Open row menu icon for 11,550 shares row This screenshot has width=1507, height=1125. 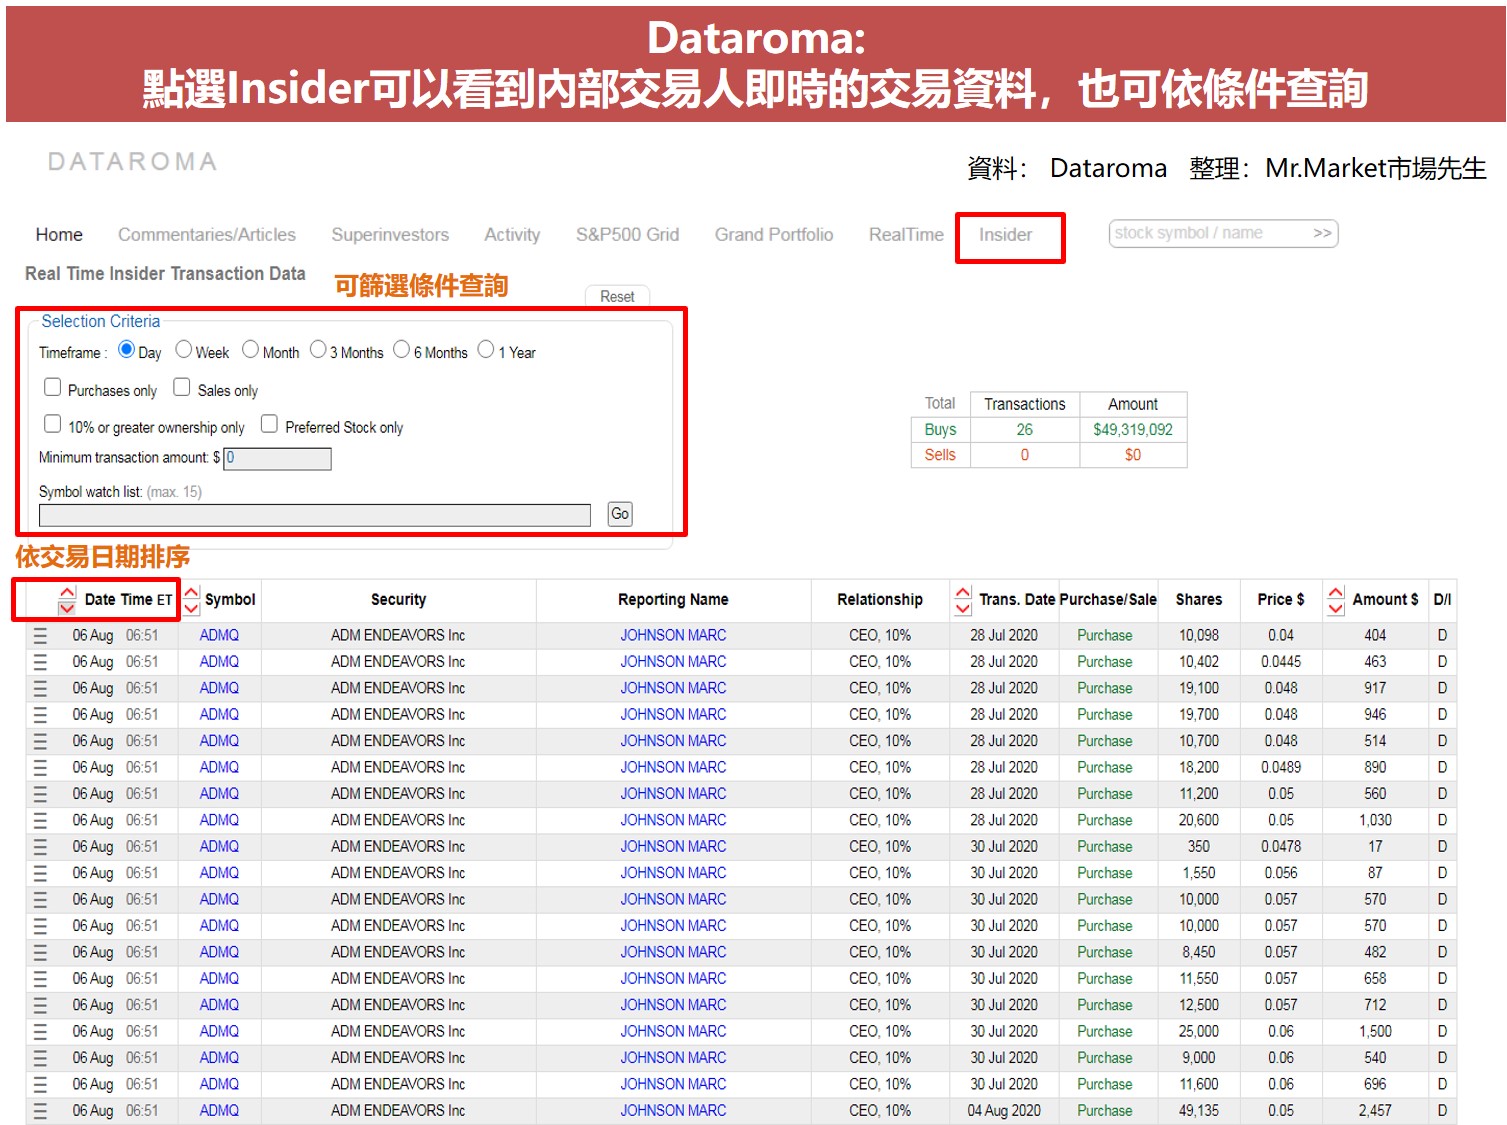tap(40, 978)
